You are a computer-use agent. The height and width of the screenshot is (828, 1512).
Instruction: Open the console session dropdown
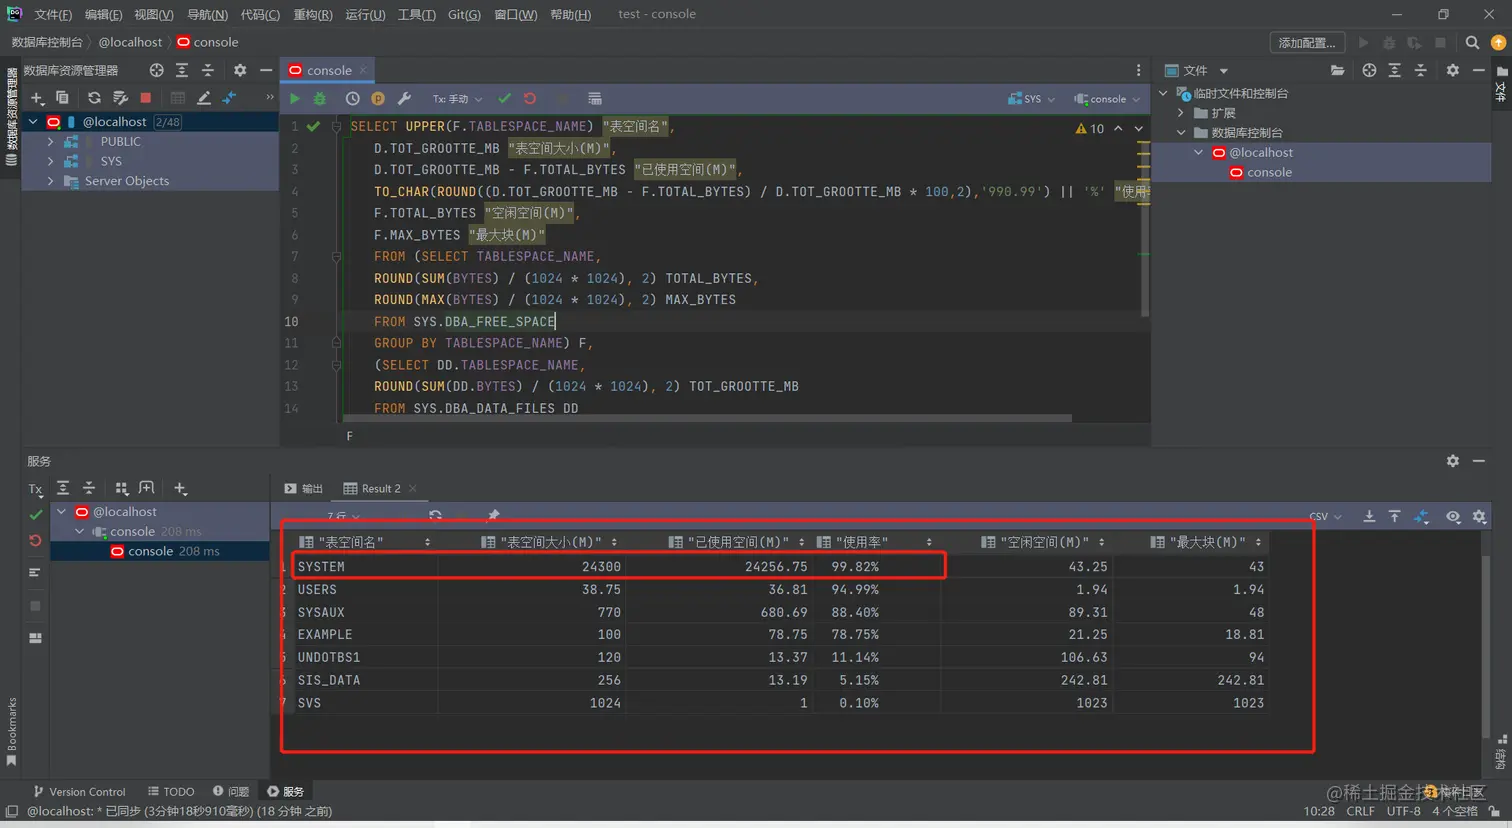click(1107, 99)
